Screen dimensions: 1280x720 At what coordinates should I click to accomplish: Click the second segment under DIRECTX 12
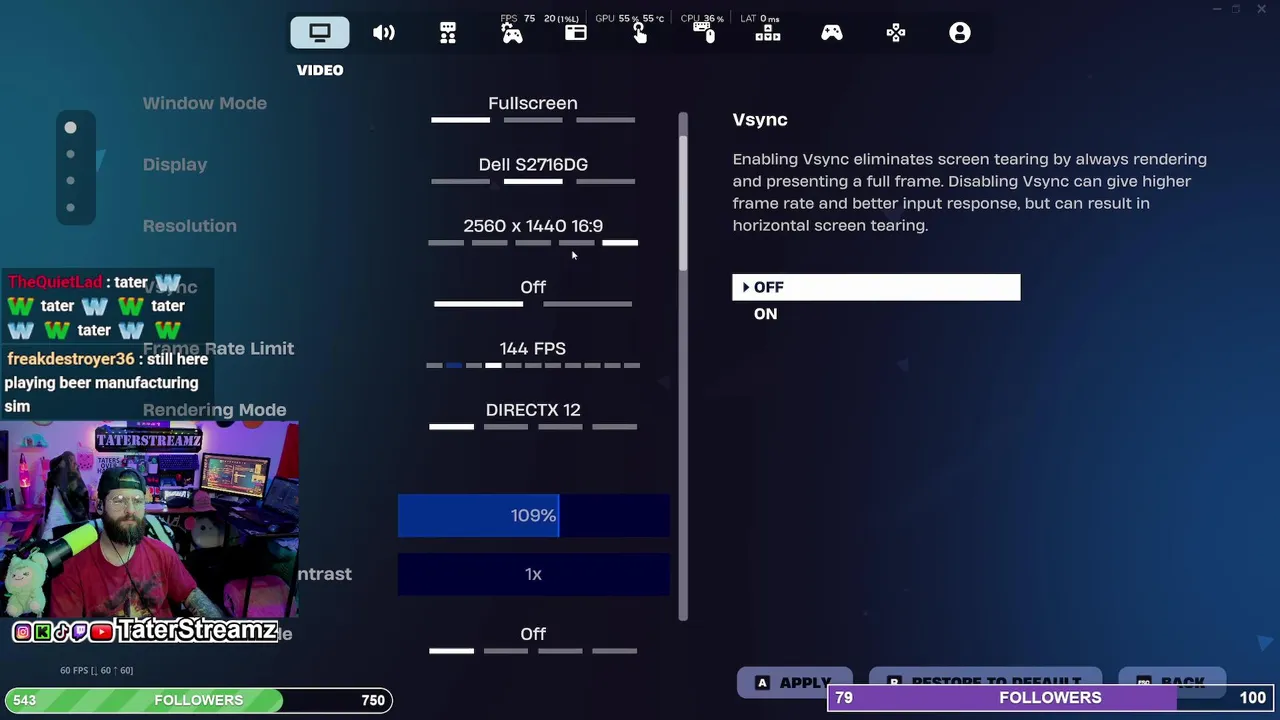click(x=506, y=427)
